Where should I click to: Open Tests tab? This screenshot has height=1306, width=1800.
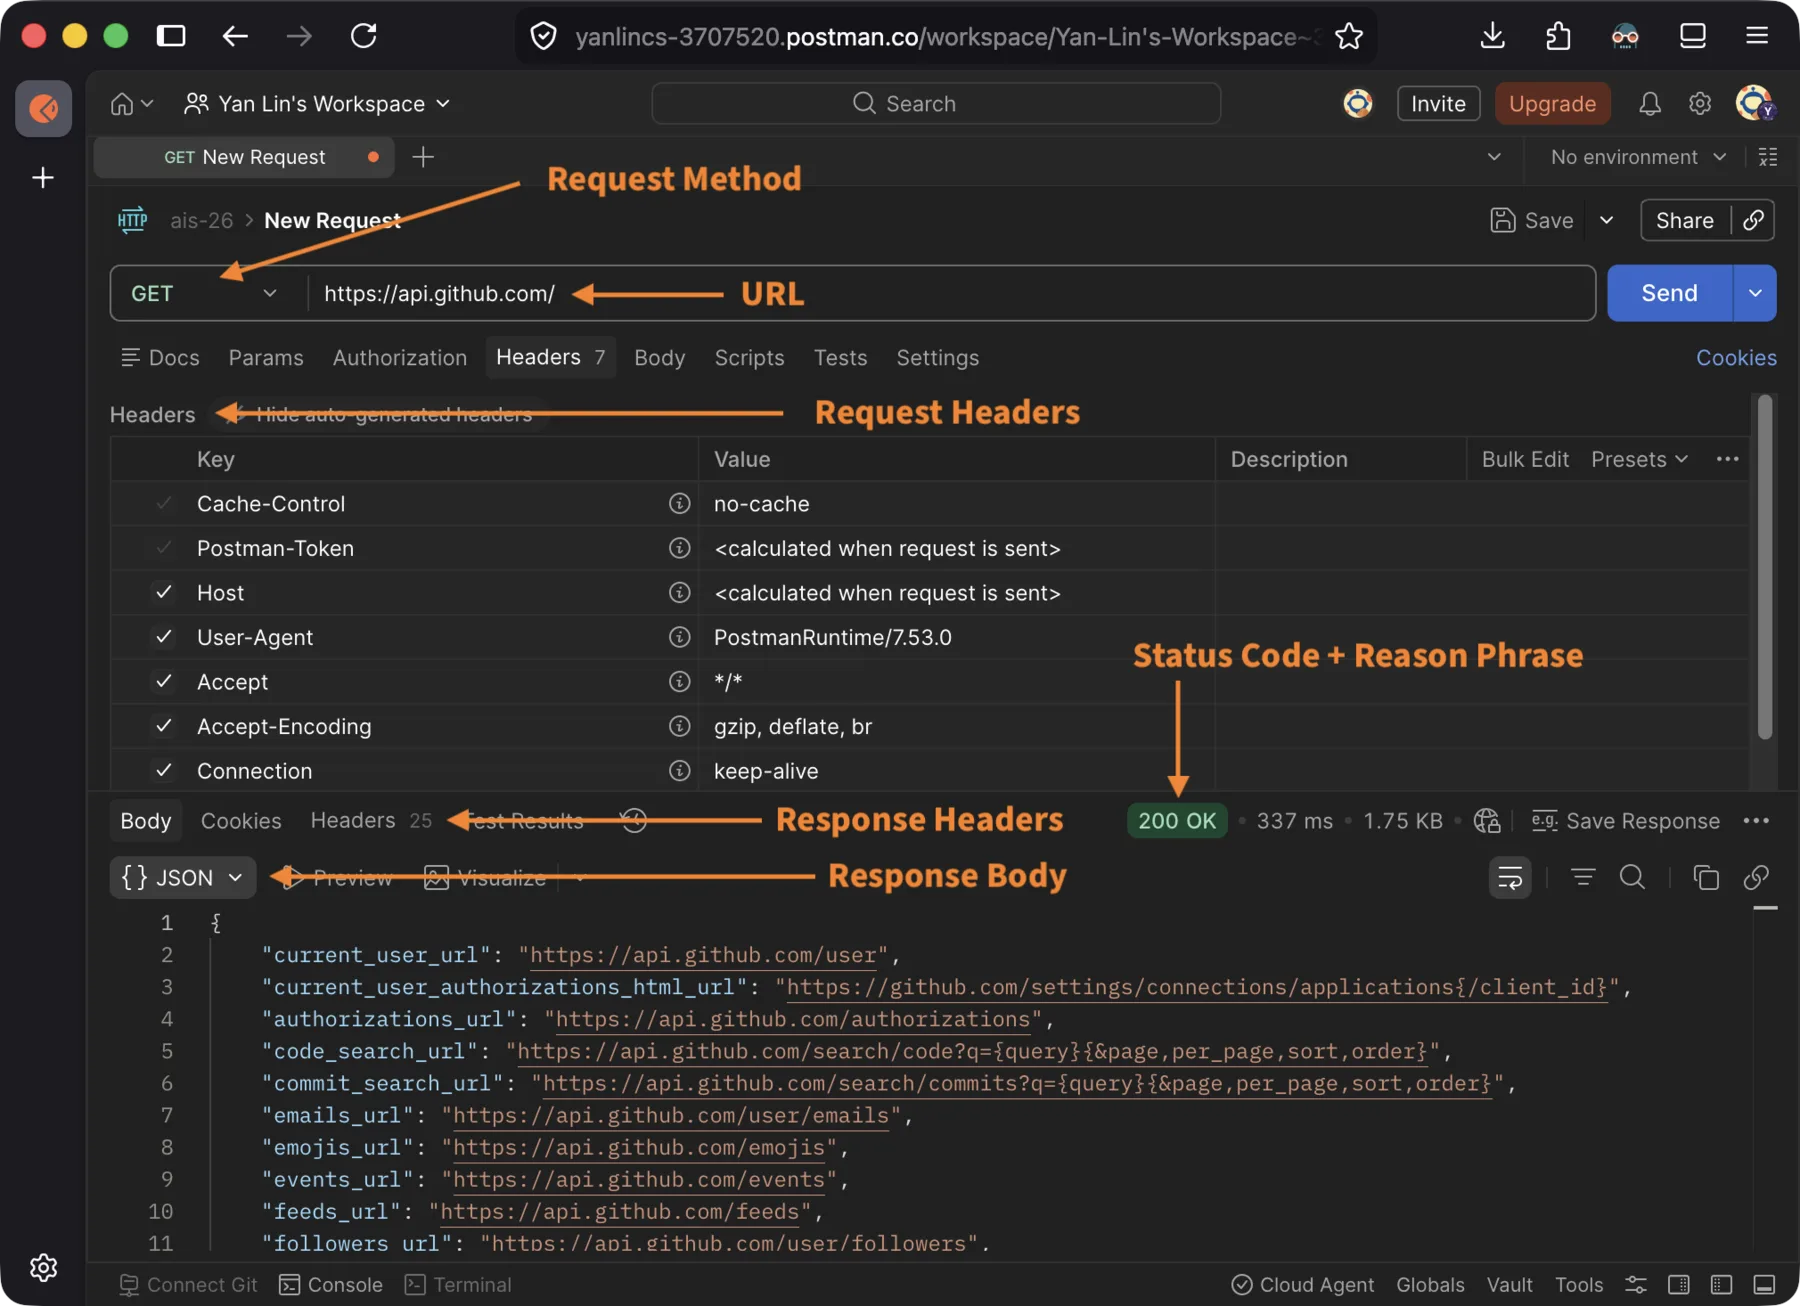[x=840, y=358]
